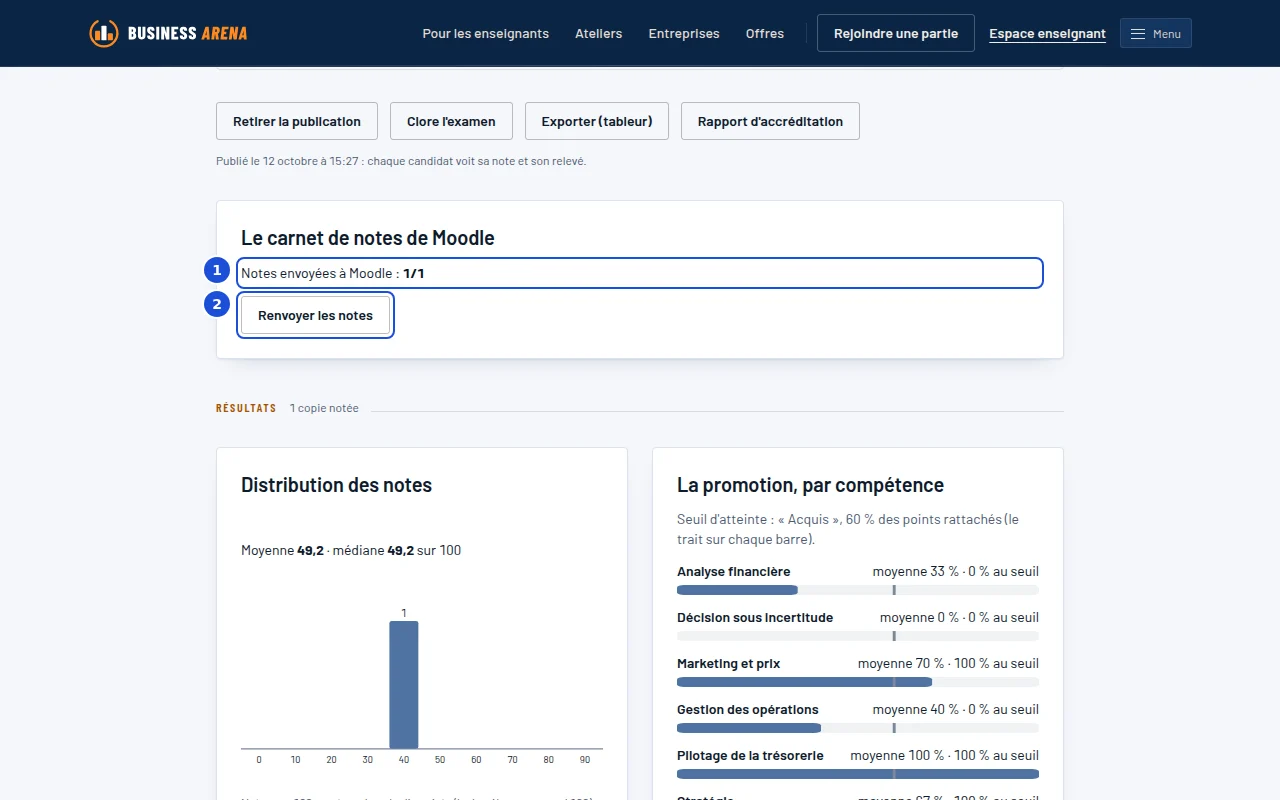Select Entreprises in the top nav
The height and width of the screenshot is (800, 1280).
(x=684, y=33)
